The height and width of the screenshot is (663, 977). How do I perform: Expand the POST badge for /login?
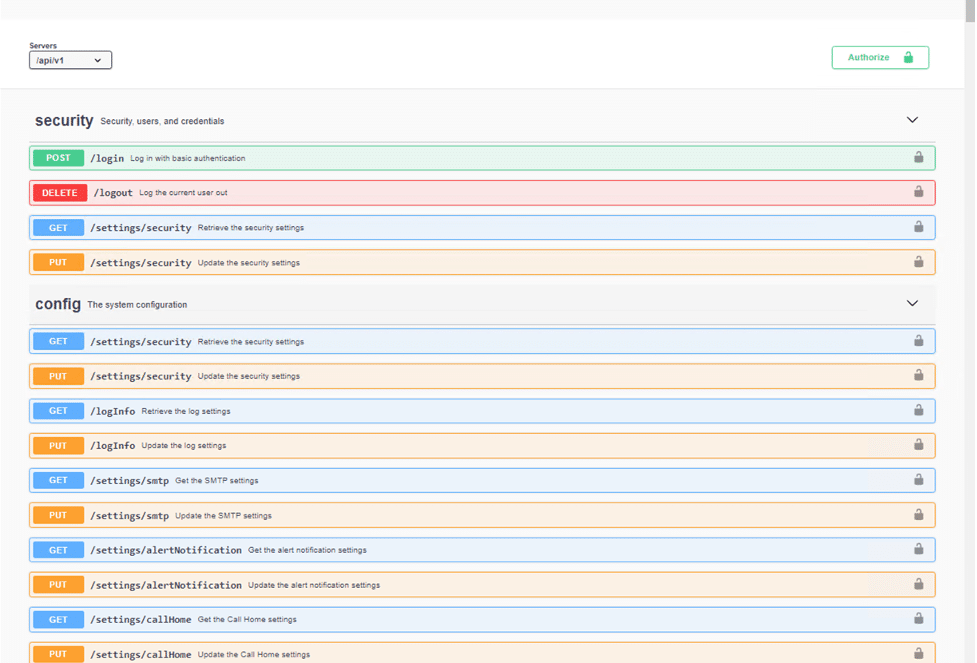(58, 158)
